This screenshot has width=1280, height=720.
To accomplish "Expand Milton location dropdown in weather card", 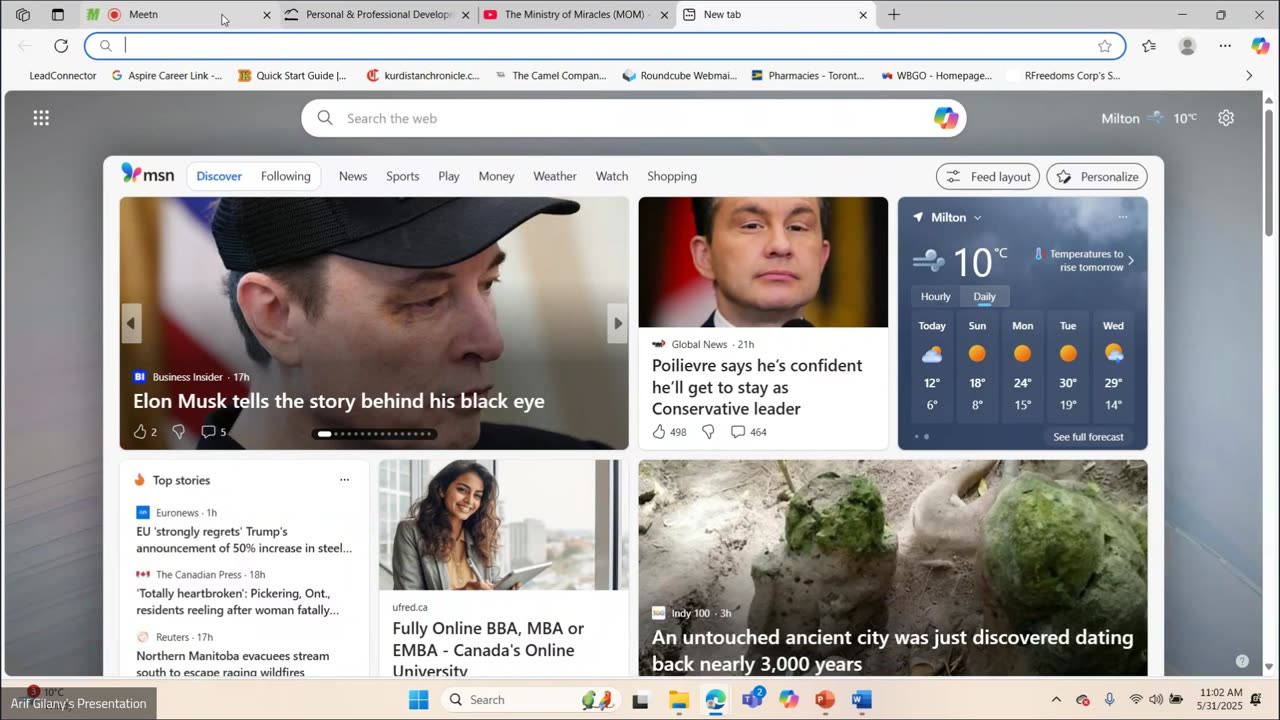I will pyautogui.click(x=977, y=217).
